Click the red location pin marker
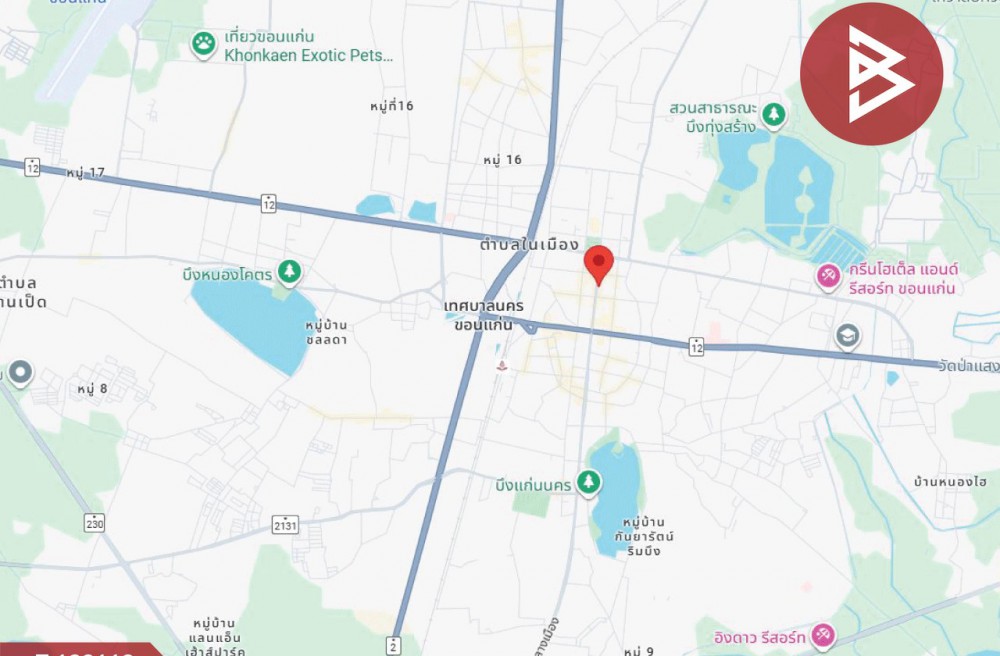Viewport: 1000px width, 656px height. (599, 265)
